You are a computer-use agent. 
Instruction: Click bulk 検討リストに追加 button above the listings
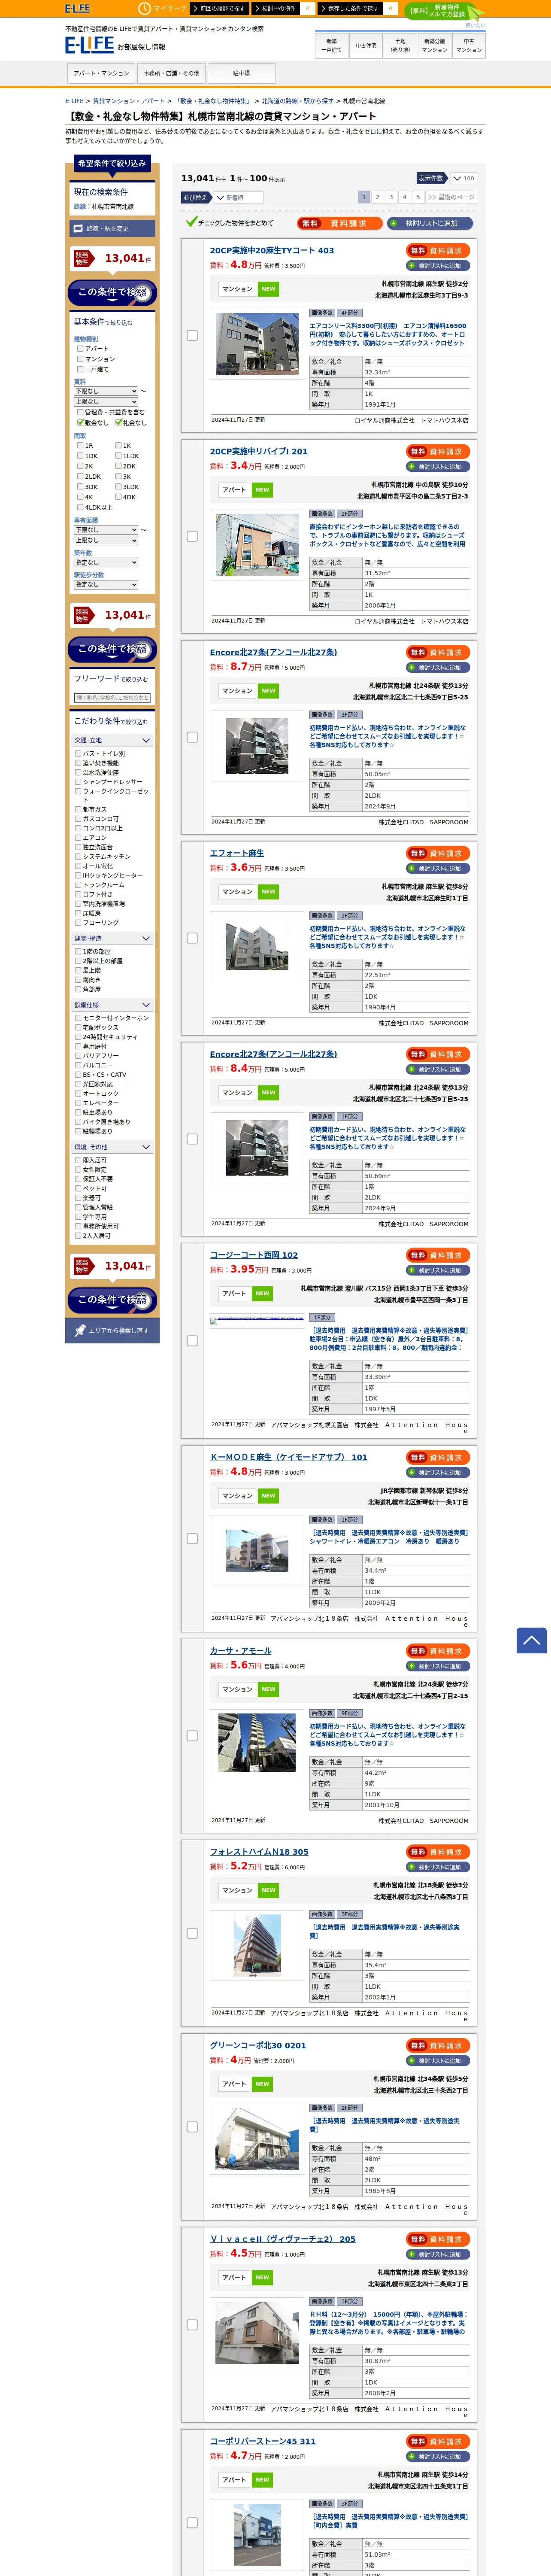tap(430, 223)
